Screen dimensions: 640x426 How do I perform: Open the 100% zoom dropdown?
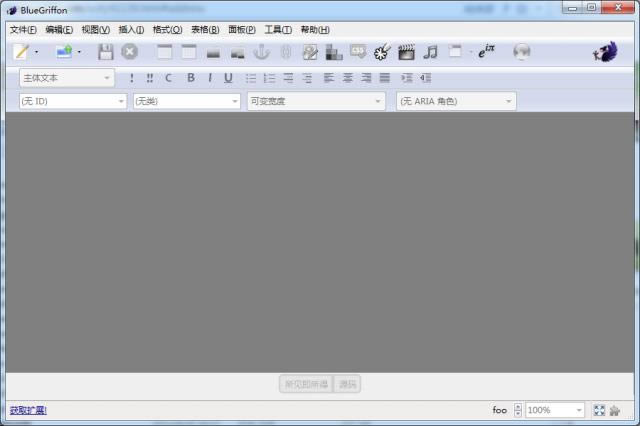(555, 410)
